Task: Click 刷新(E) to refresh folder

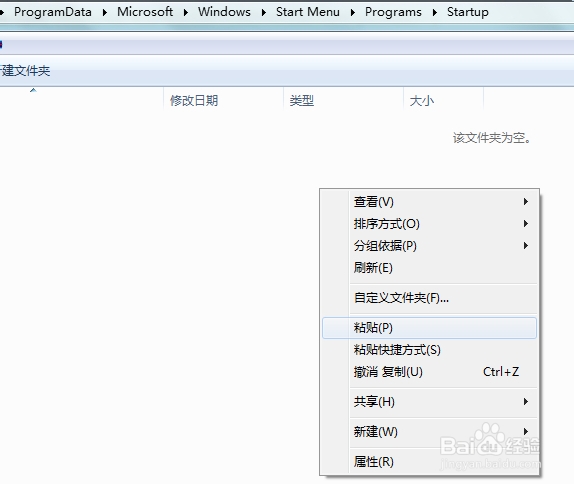Action: coord(429,268)
